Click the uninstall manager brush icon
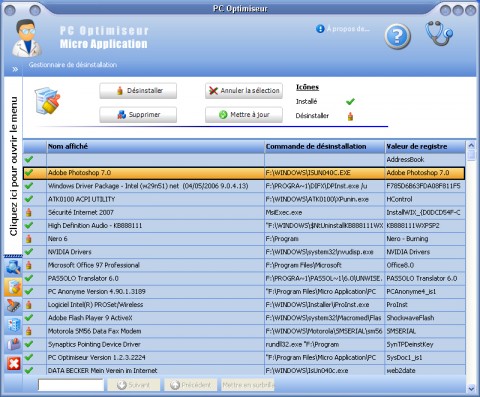This screenshot has height=397, width=480. [47, 101]
